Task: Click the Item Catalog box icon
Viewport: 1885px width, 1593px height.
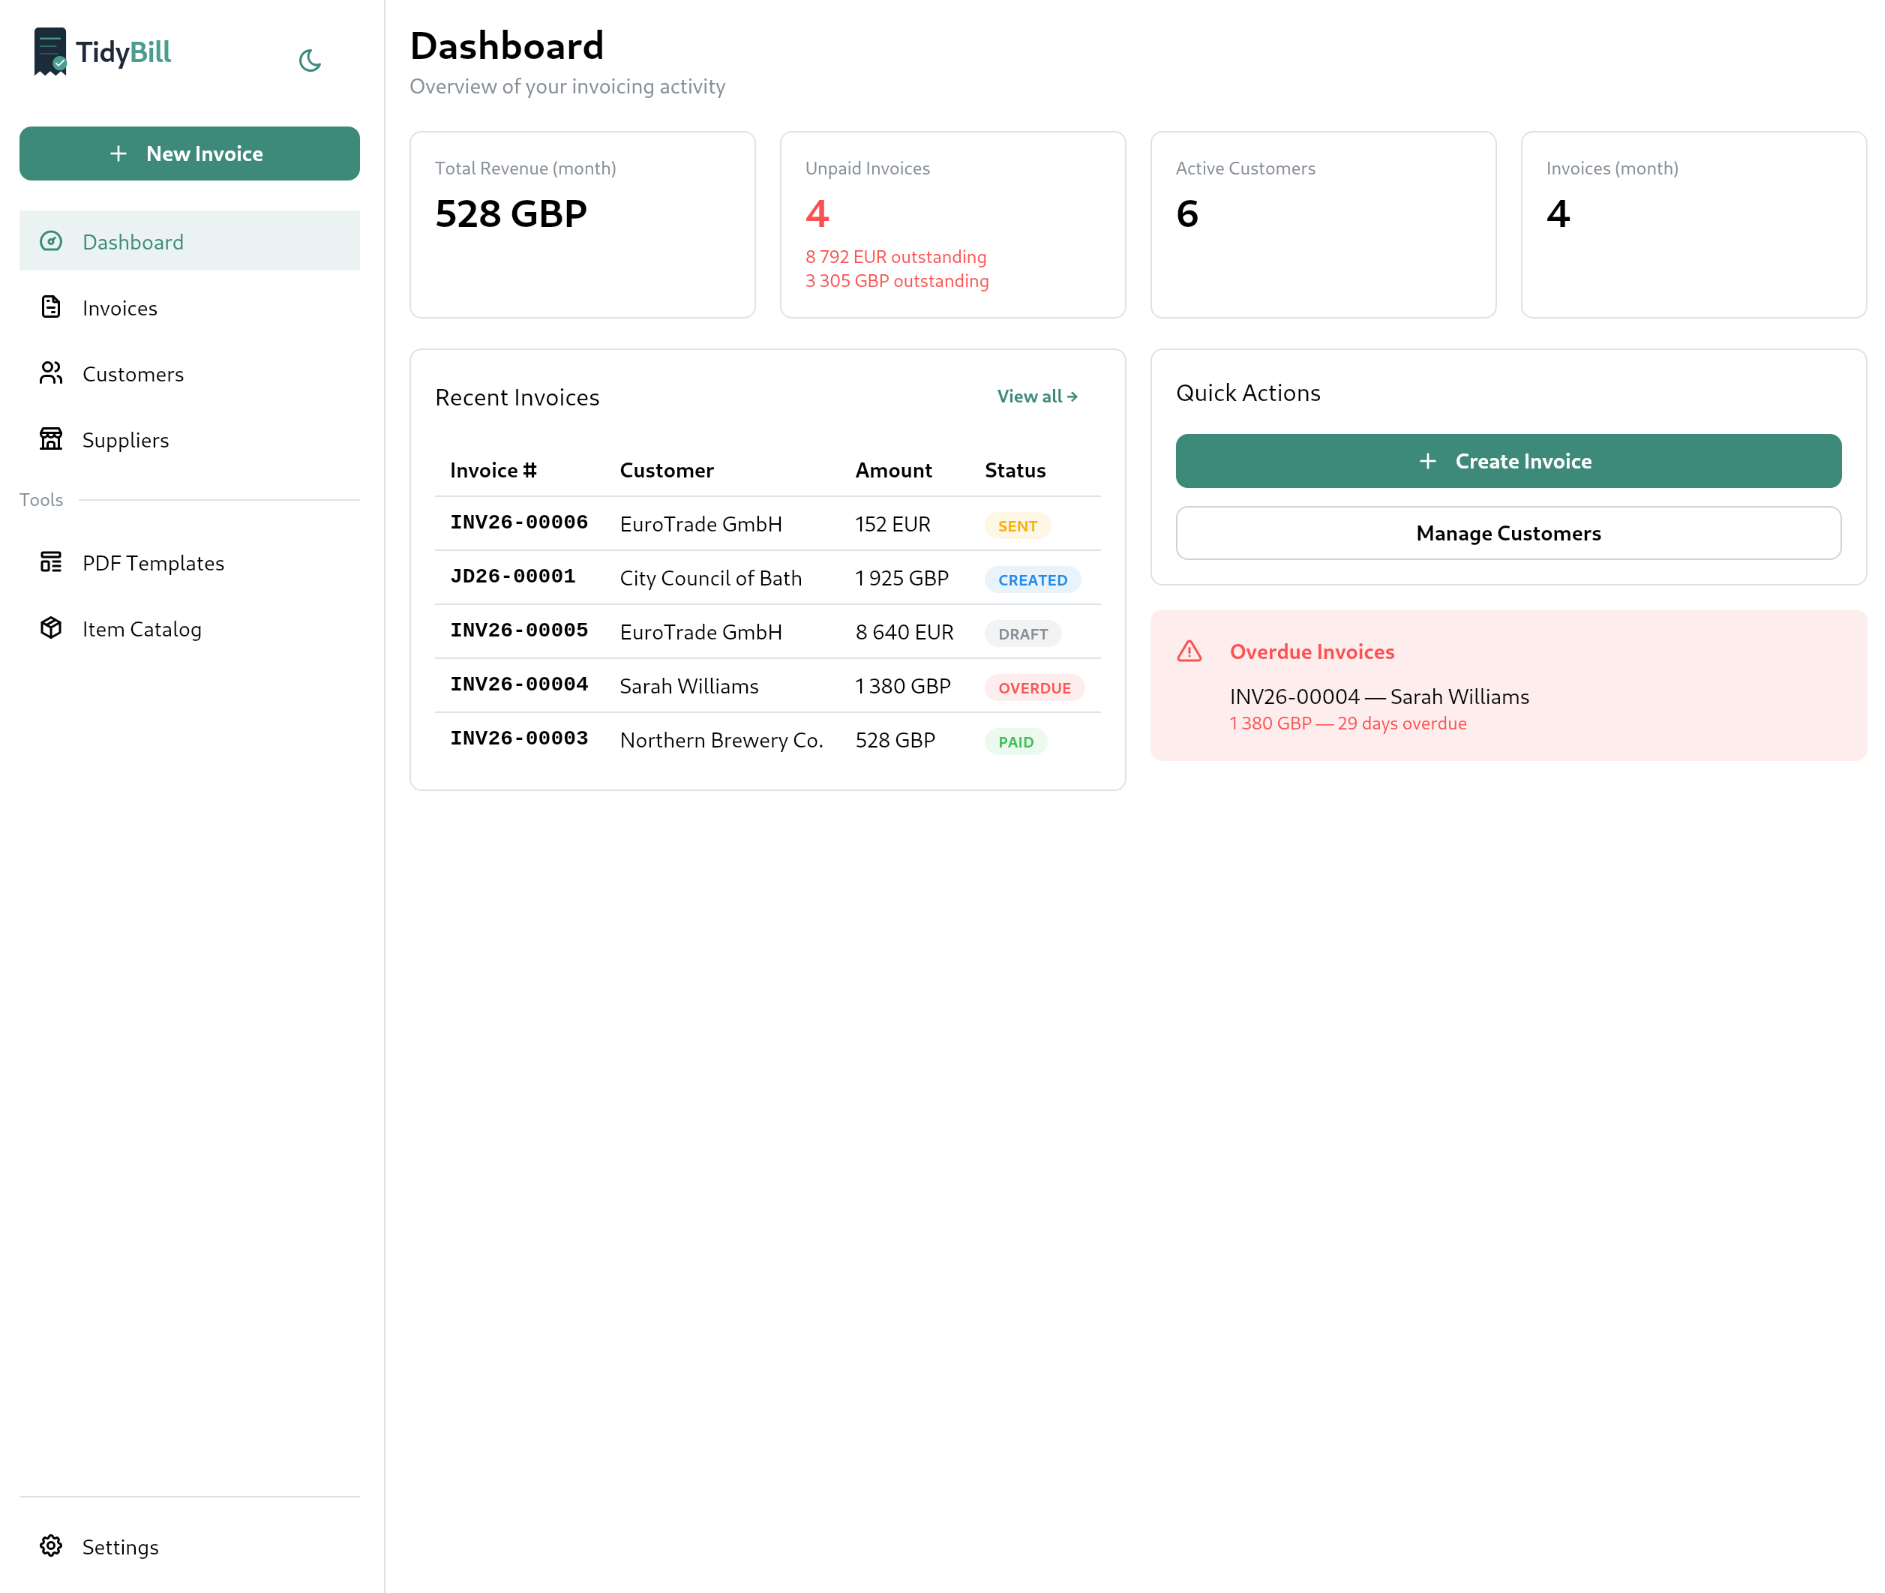Action: pyautogui.click(x=51, y=628)
